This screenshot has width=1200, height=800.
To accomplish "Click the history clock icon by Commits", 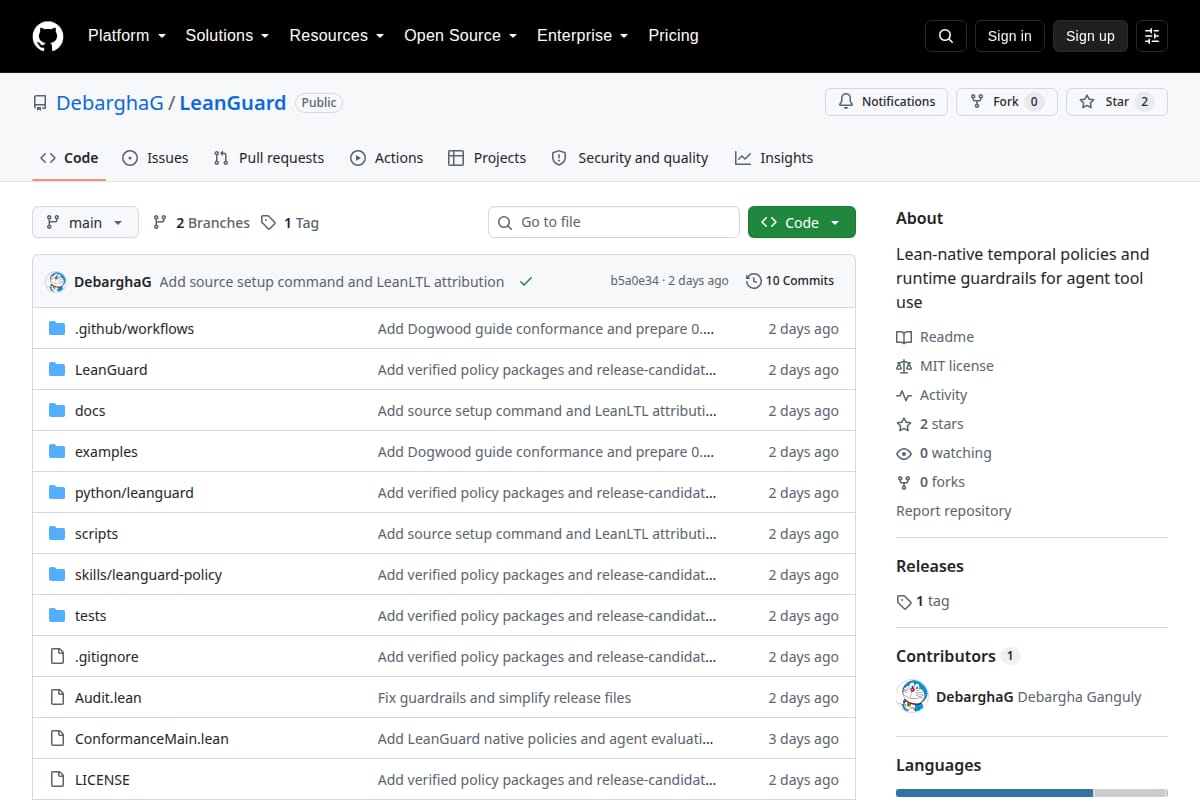I will (754, 282).
